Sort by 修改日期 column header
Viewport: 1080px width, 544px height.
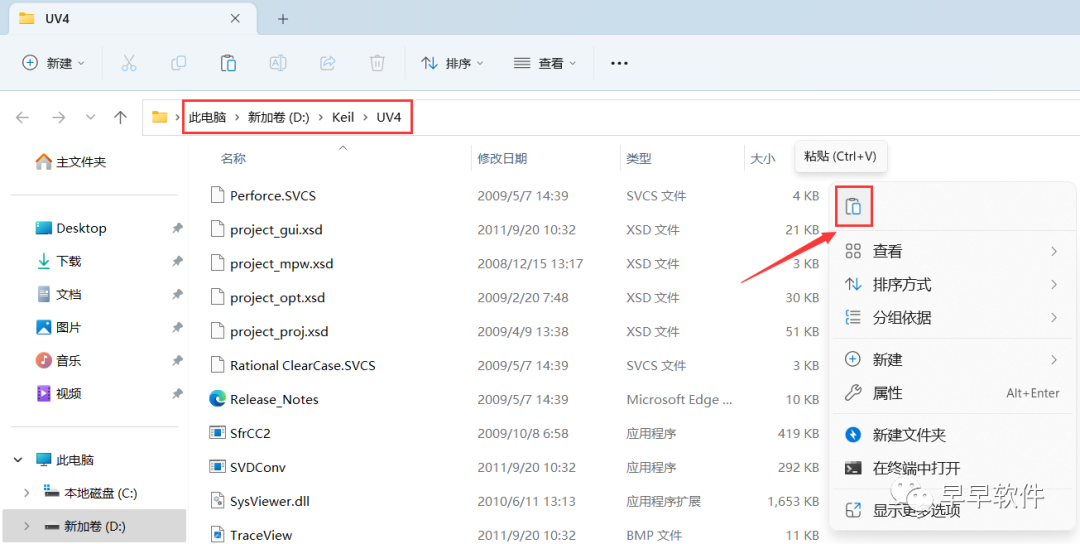point(502,158)
